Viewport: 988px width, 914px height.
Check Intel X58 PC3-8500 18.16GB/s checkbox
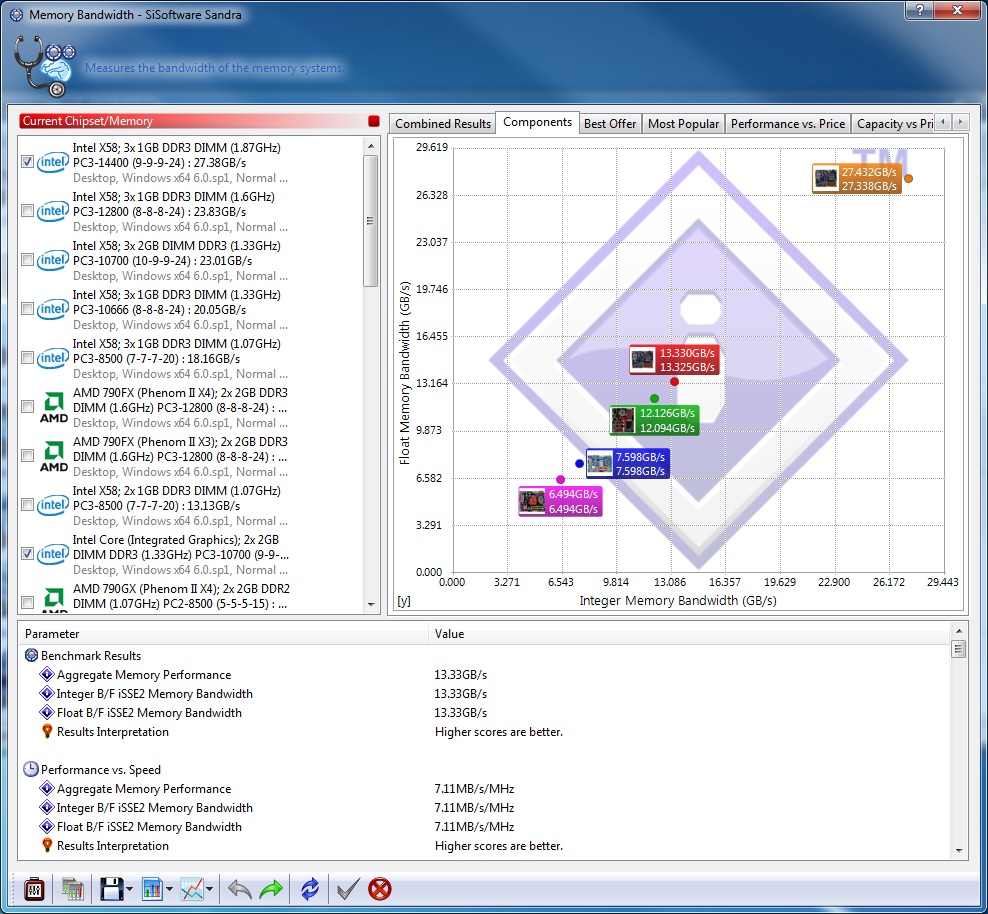point(27,358)
